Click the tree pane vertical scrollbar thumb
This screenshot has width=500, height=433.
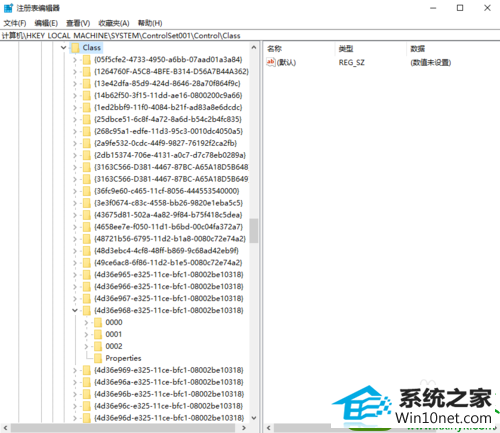click(x=254, y=231)
